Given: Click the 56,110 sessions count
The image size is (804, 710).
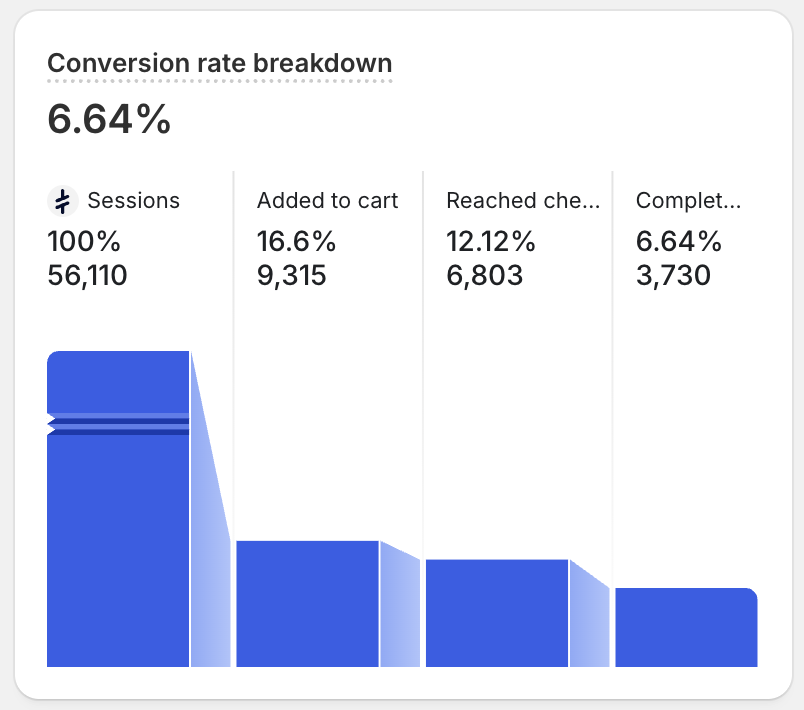Looking at the screenshot, I should tap(87, 275).
